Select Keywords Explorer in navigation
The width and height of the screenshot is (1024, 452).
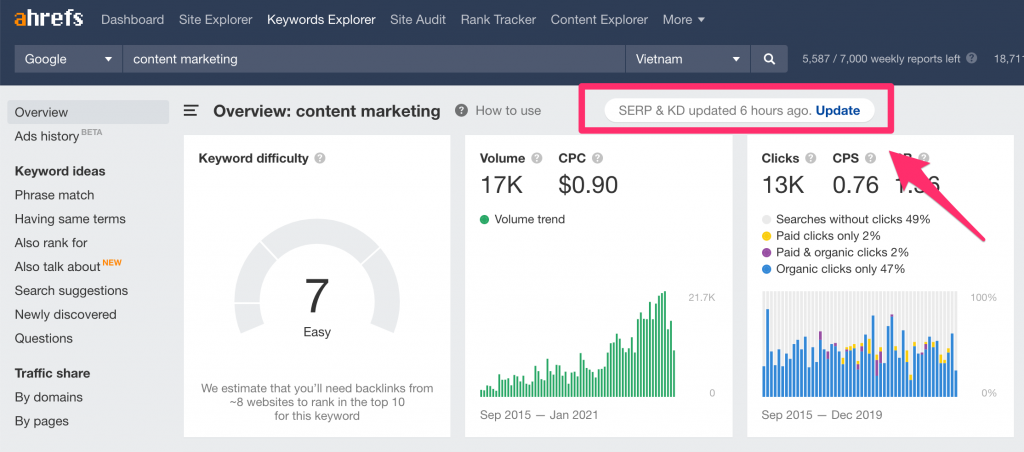[321, 20]
